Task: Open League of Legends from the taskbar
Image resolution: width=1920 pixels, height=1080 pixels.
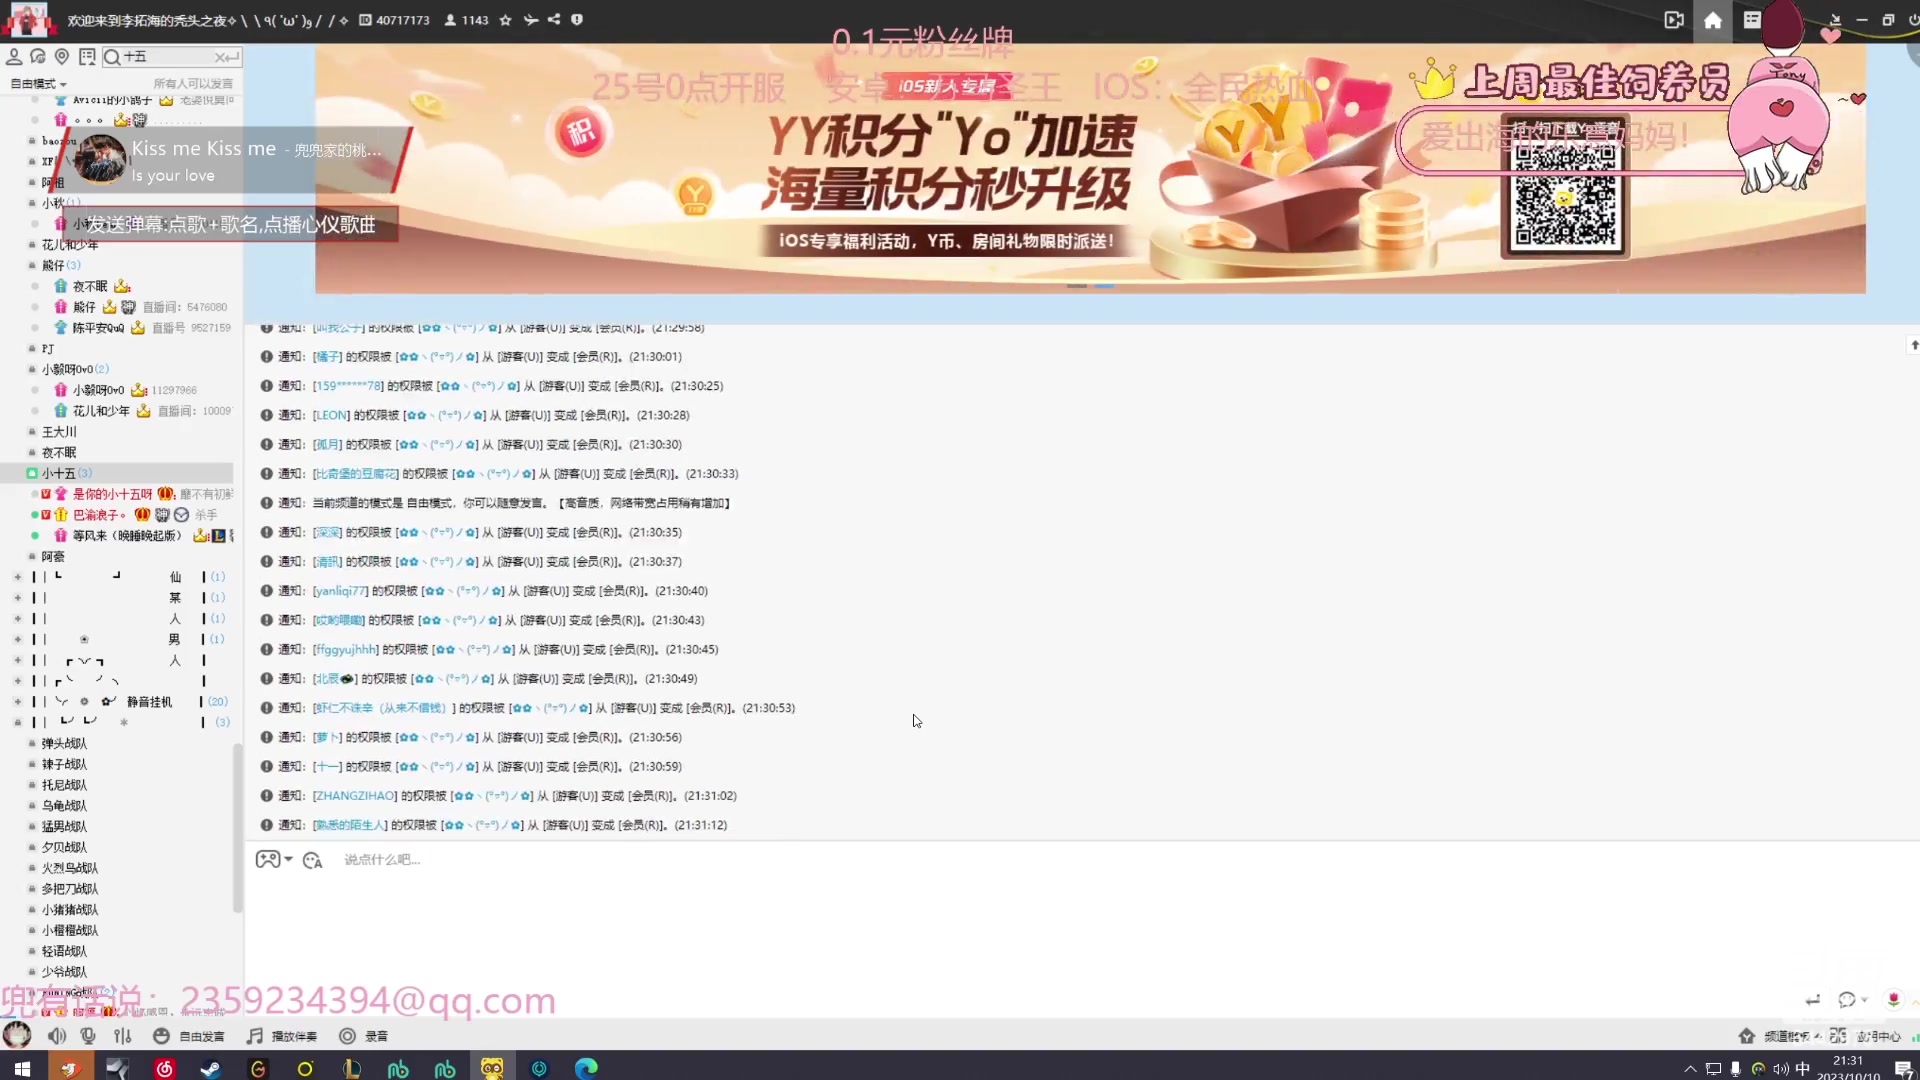Action: point(351,1068)
